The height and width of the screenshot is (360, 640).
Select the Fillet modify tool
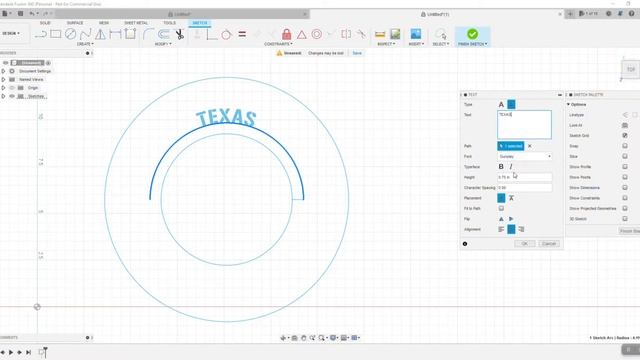(x=148, y=34)
